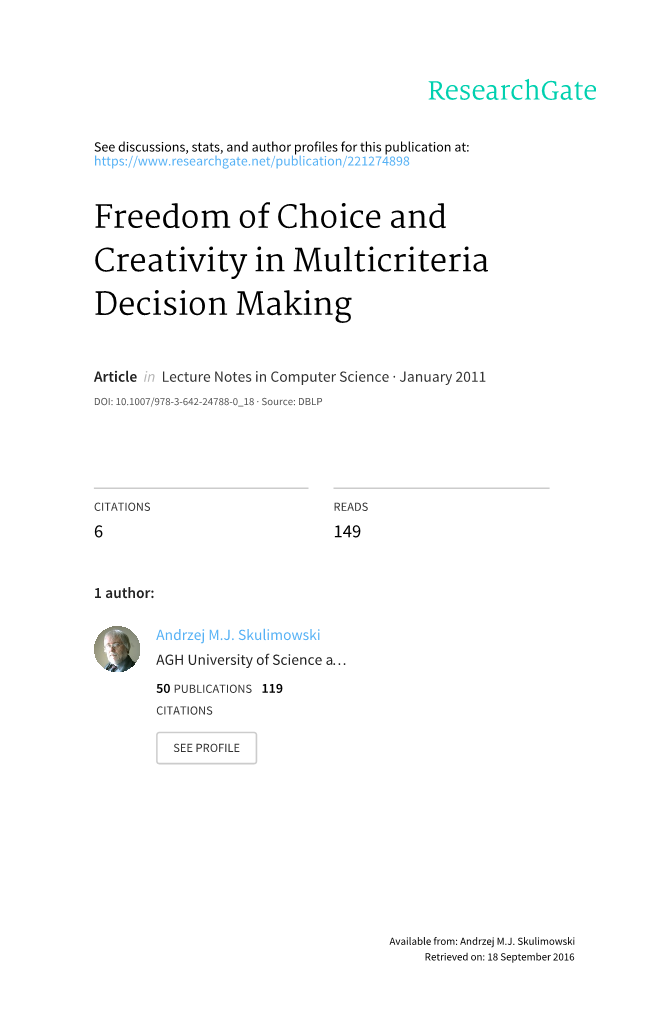Click the author's 119 citations count

[272, 689]
